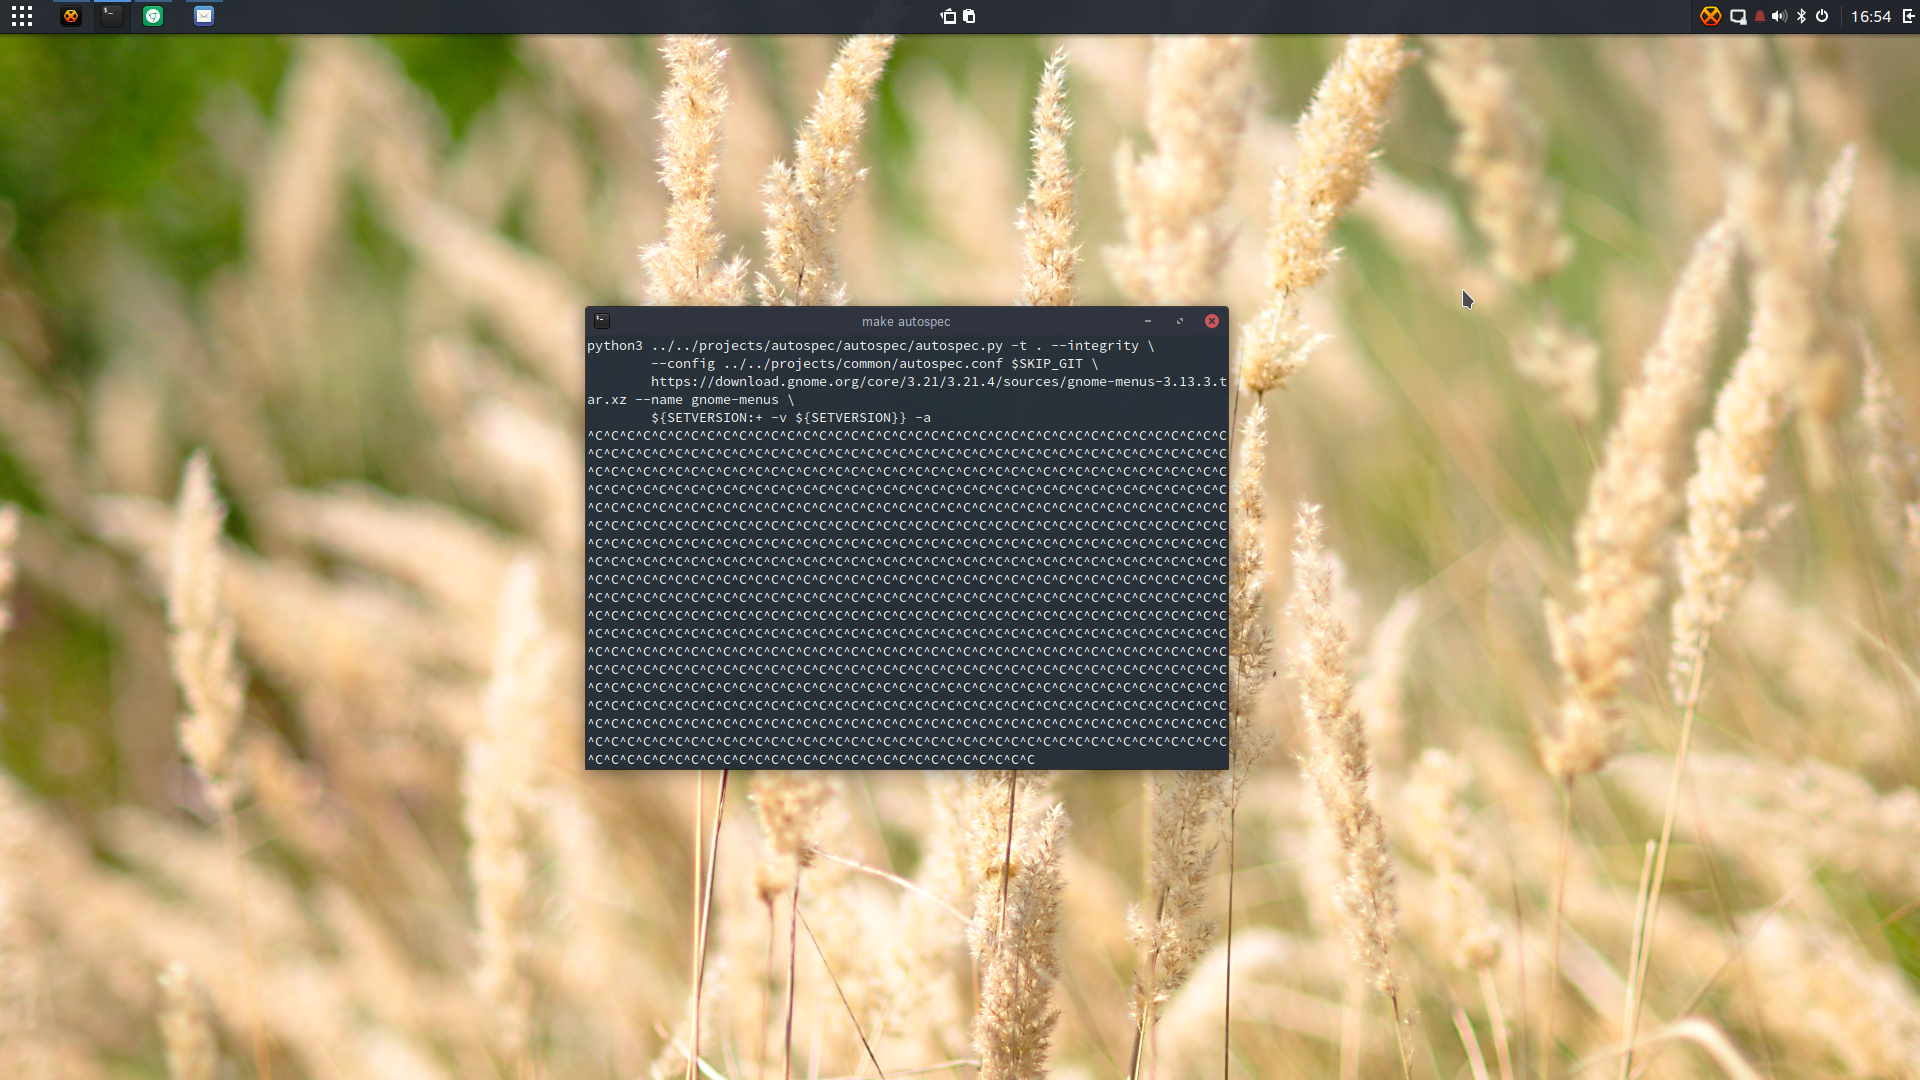Click the 'make autospec' title bar
The height and width of the screenshot is (1080, 1920).
tap(906, 321)
